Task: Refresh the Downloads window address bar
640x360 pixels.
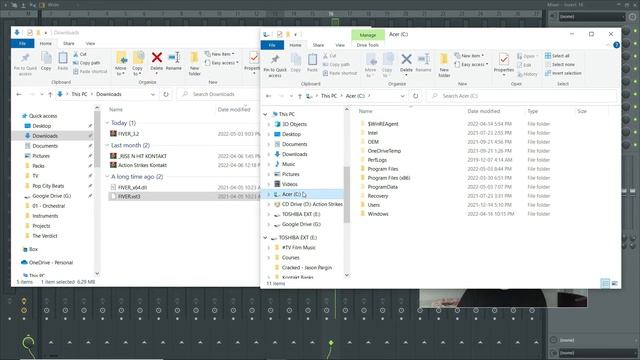Action: (166, 94)
